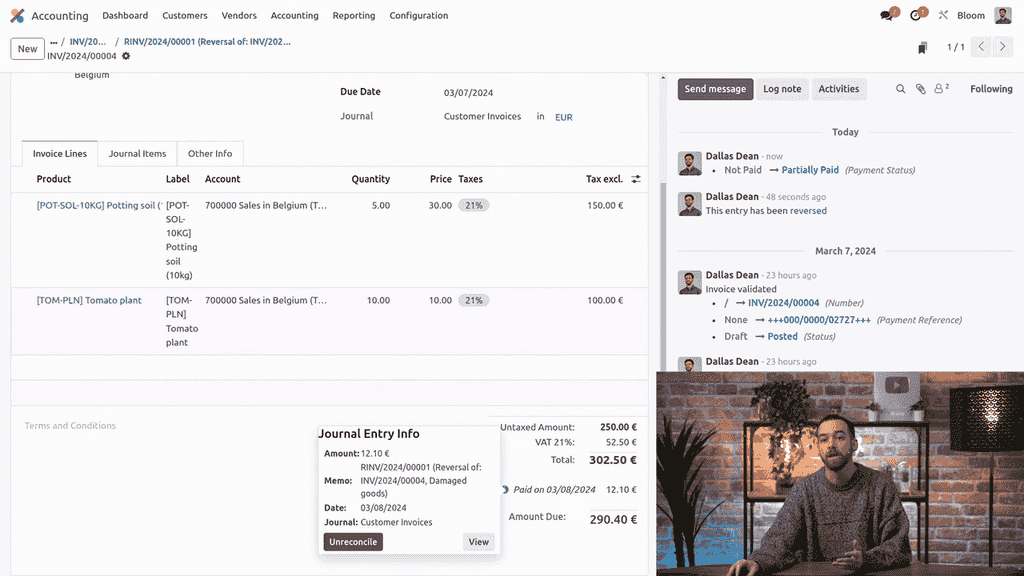The height and width of the screenshot is (576, 1024).
Task: Click the bookmark icon beside the record pager
Action: click(x=922, y=47)
